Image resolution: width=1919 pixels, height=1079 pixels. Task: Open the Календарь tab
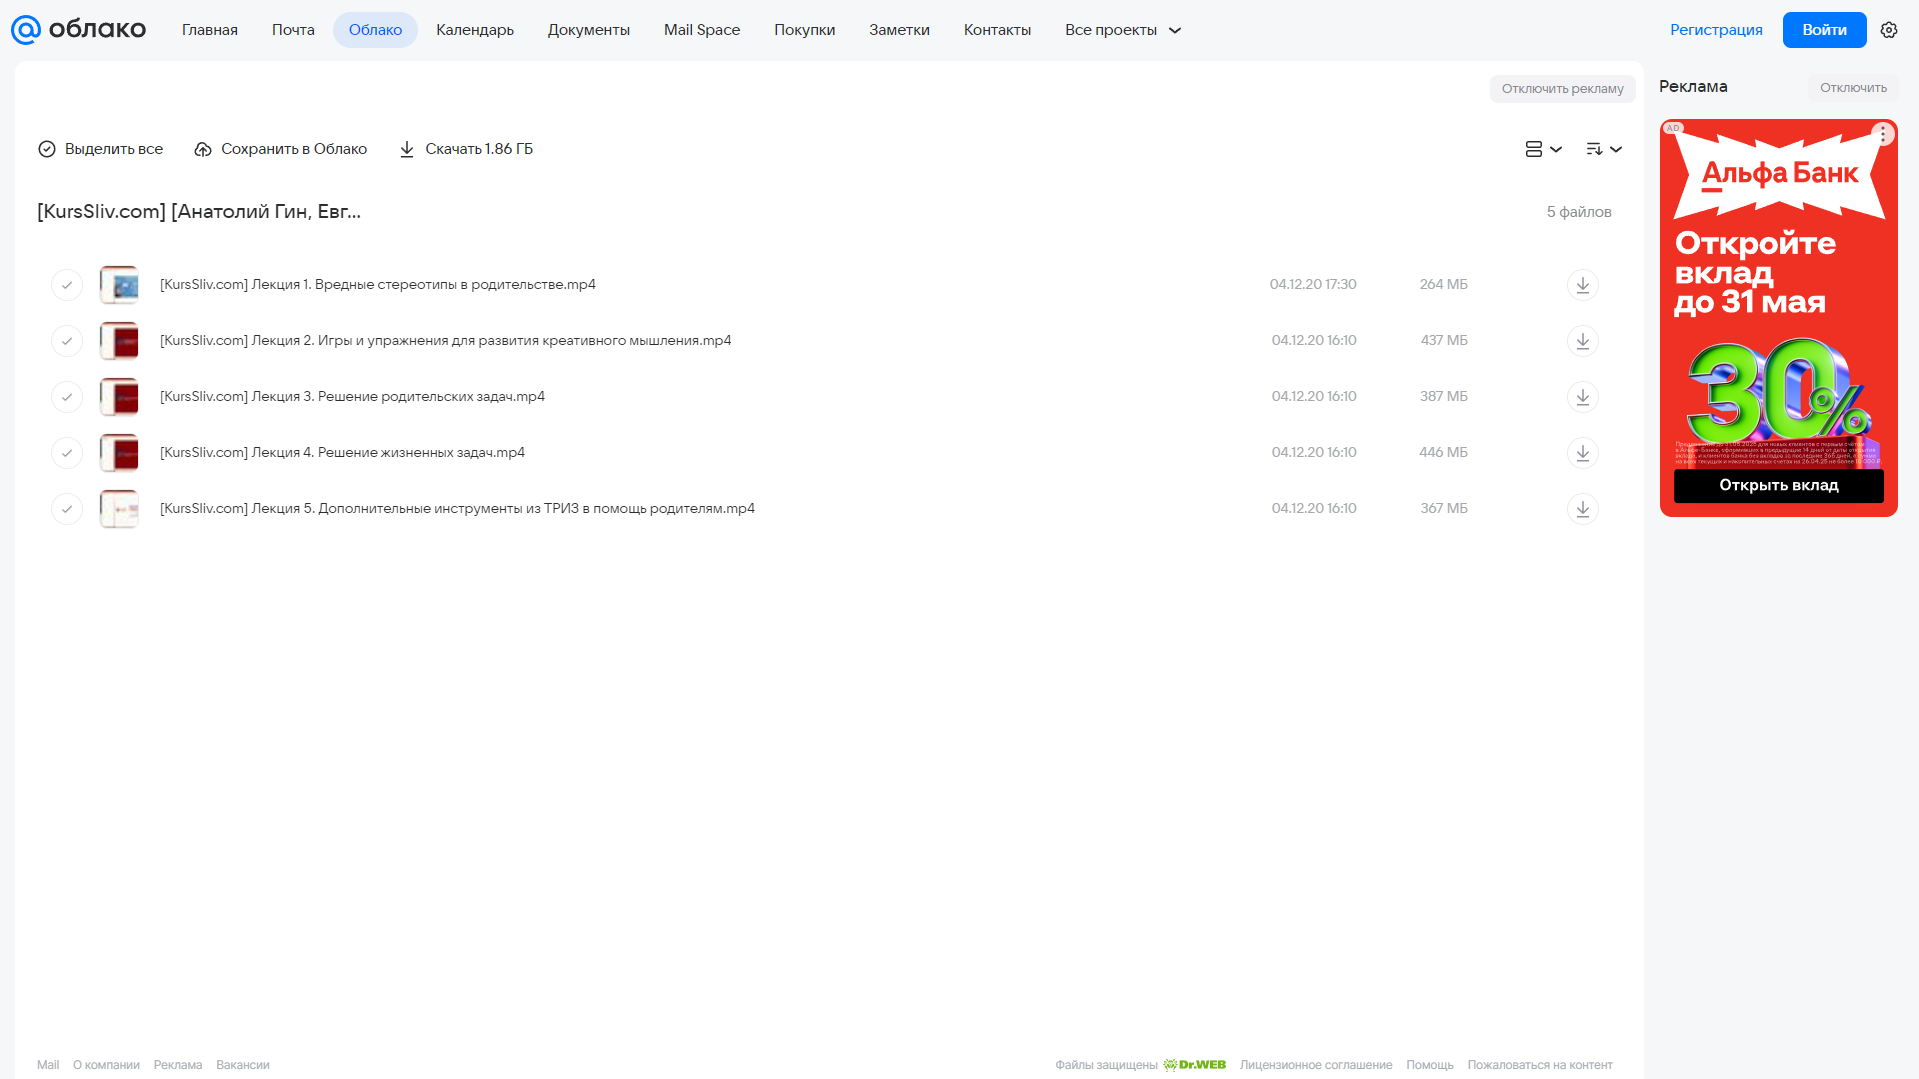pos(475,30)
